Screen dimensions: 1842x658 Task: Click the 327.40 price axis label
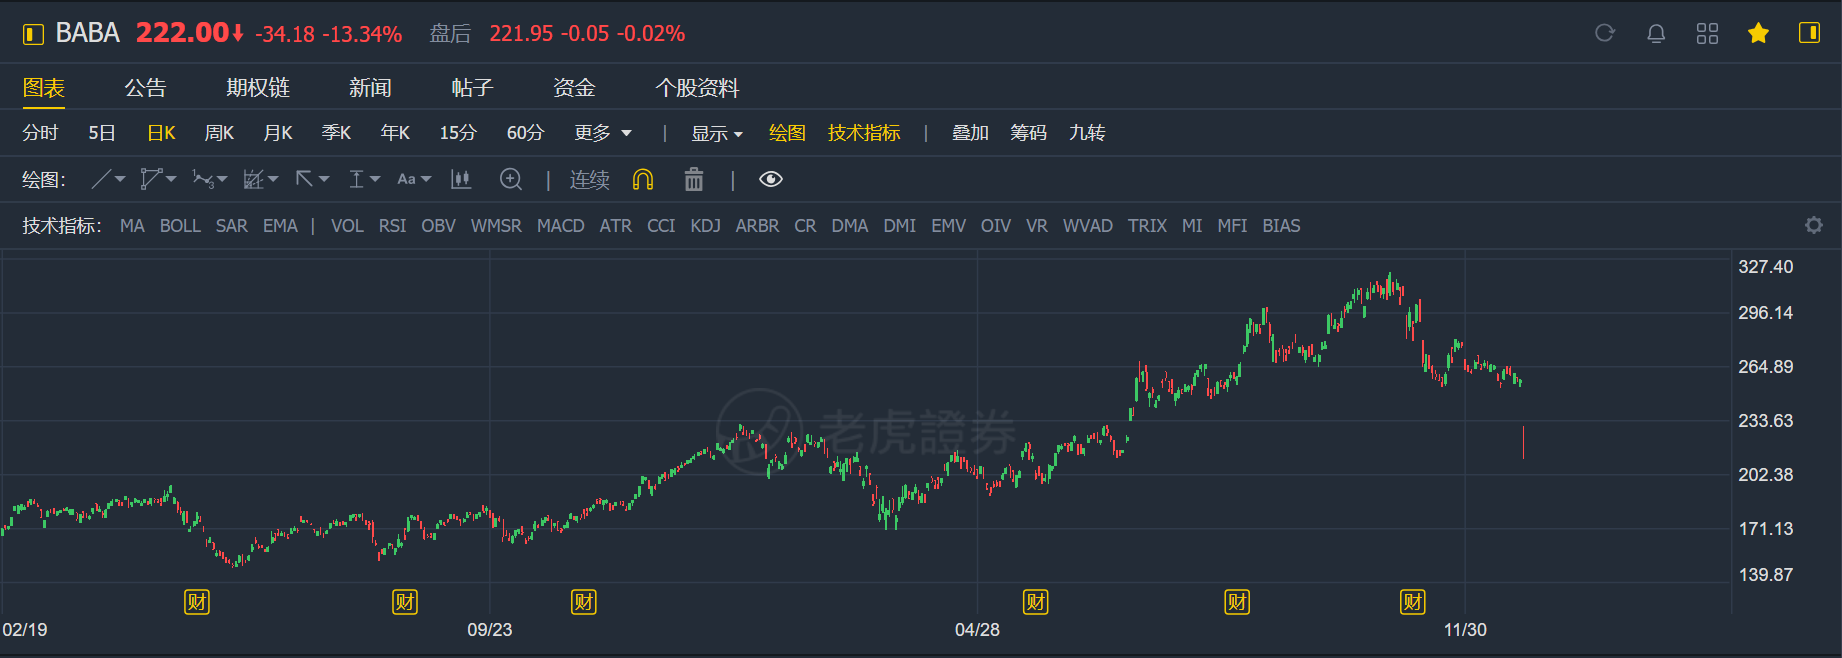coord(1765,267)
